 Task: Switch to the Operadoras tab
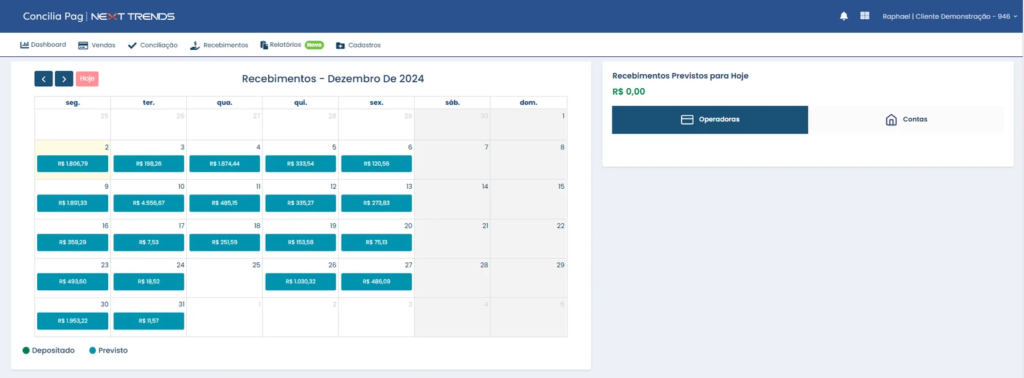710,120
